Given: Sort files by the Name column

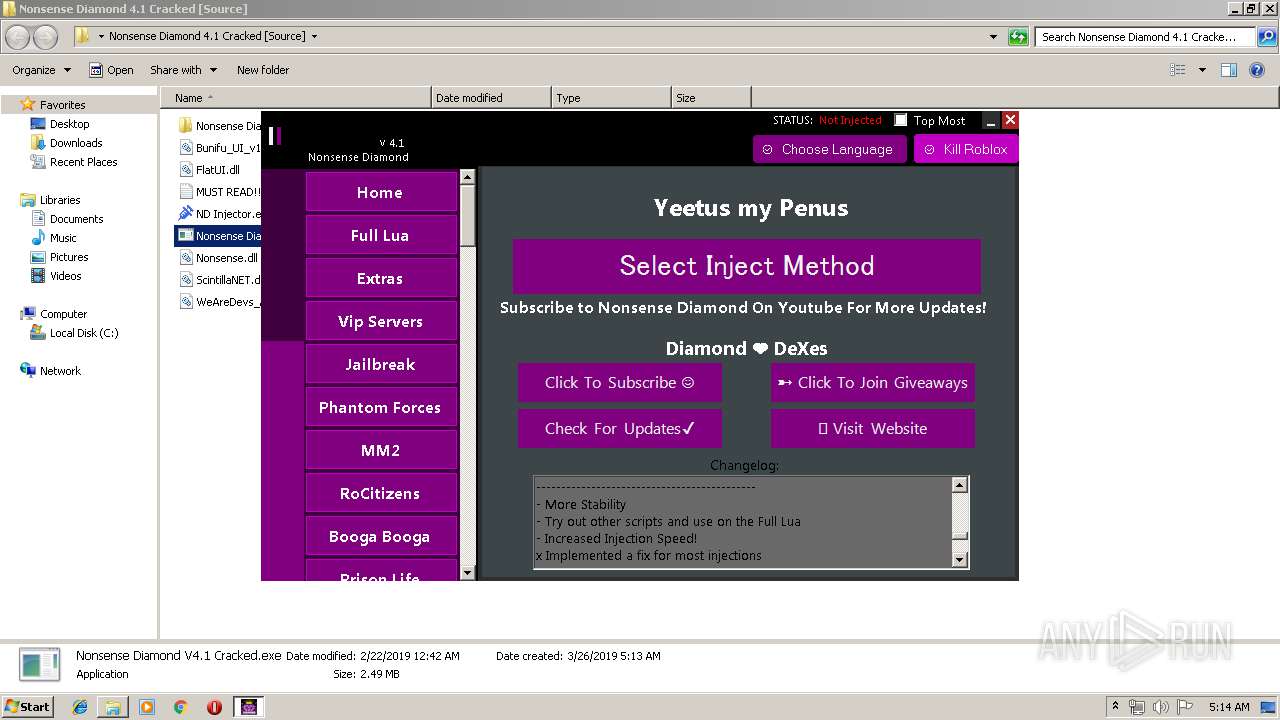Looking at the screenshot, I should 296,98.
